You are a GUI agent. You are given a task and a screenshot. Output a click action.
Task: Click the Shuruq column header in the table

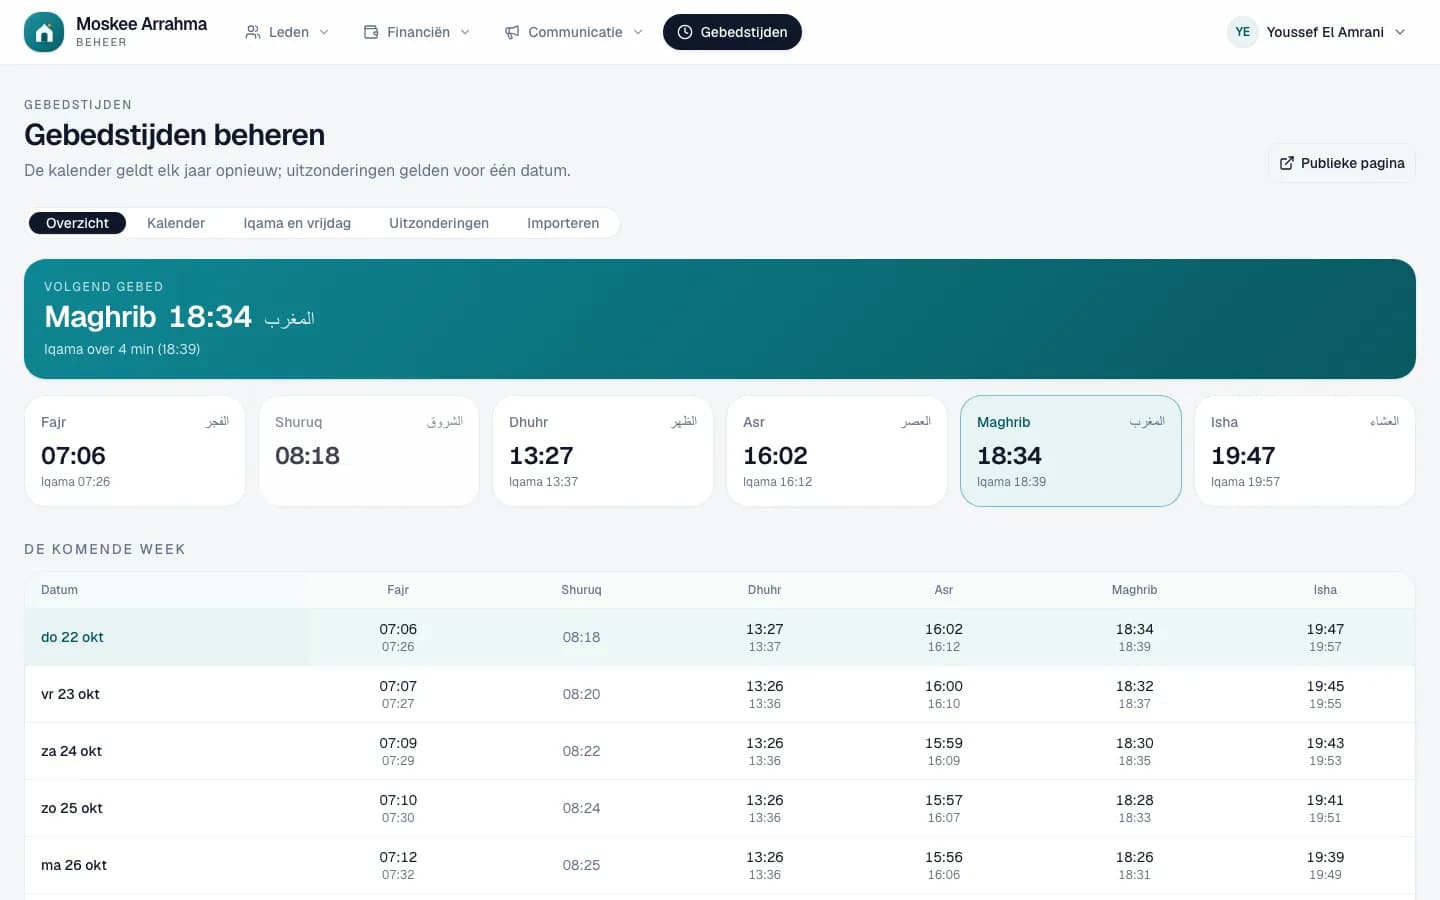(581, 590)
